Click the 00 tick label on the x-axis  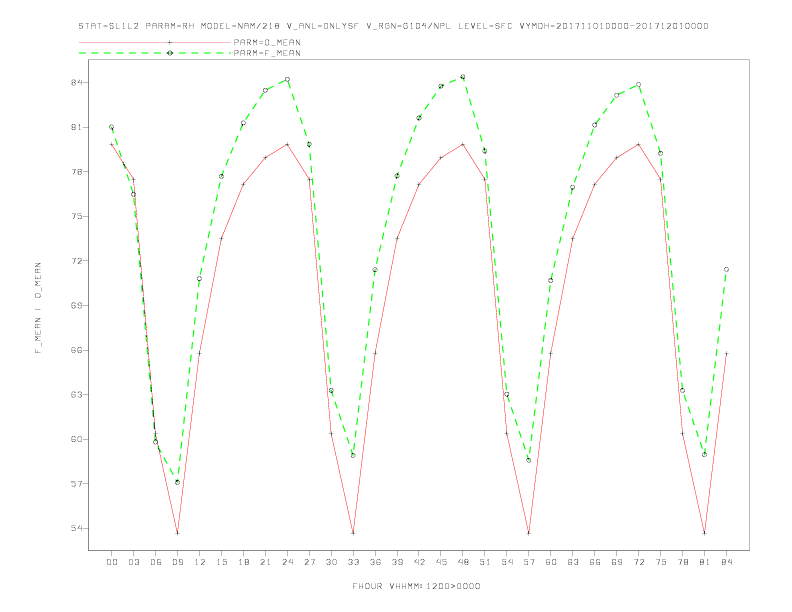pyautogui.click(x=112, y=562)
